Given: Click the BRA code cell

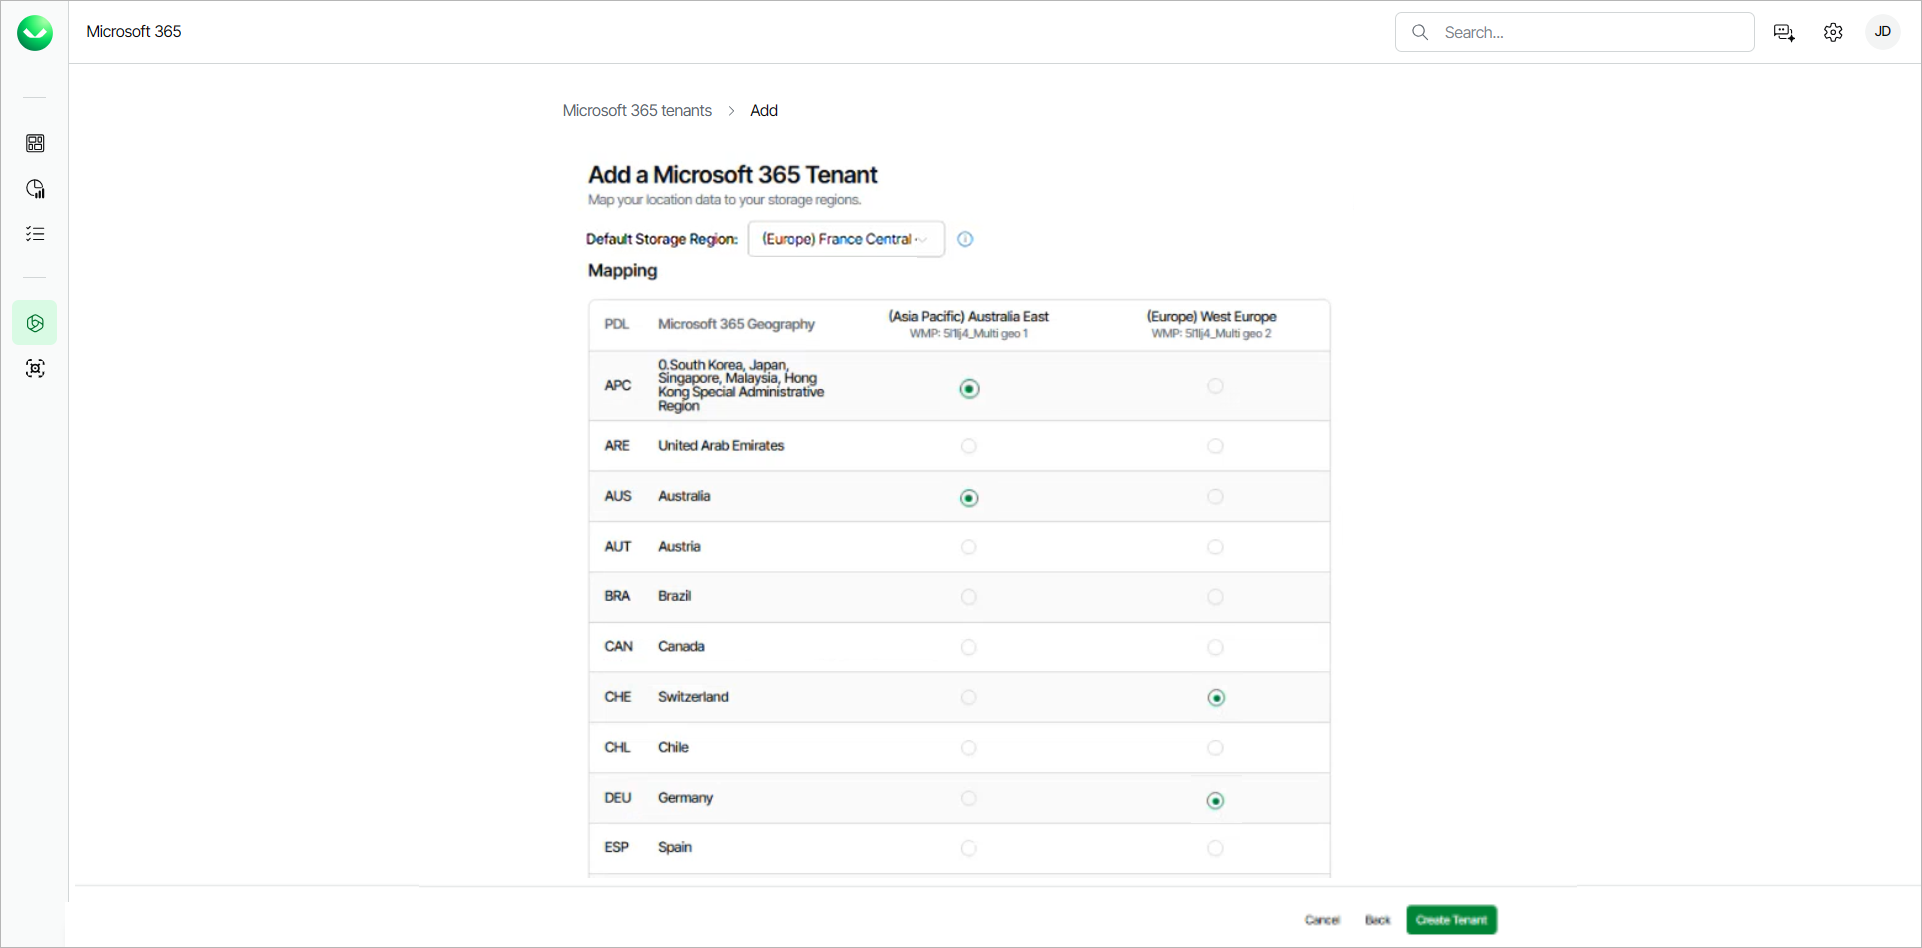Looking at the screenshot, I should click(617, 596).
